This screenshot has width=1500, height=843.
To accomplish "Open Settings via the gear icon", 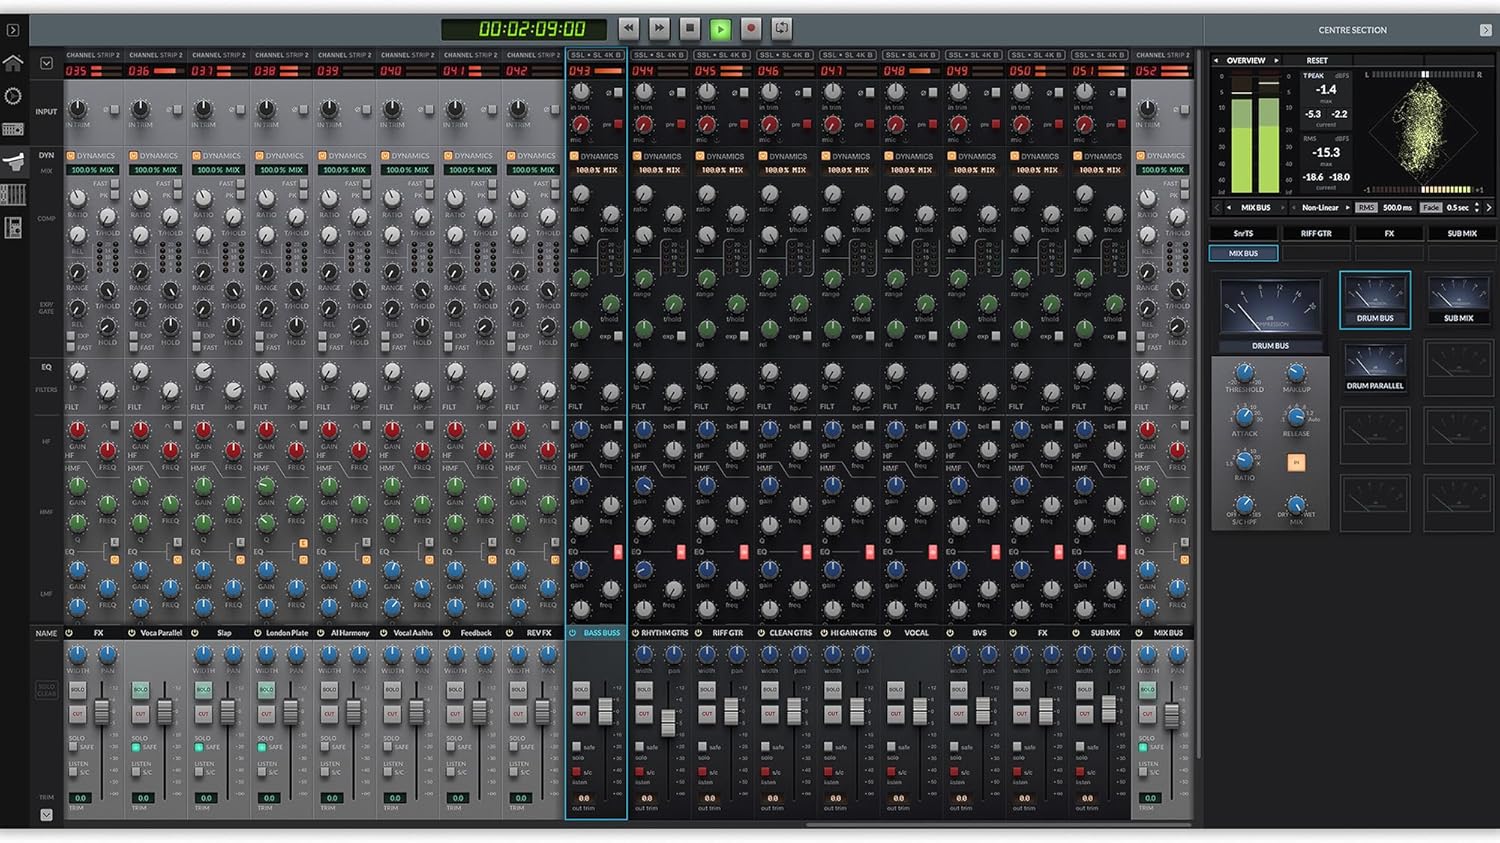I will [x=13, y=95].
